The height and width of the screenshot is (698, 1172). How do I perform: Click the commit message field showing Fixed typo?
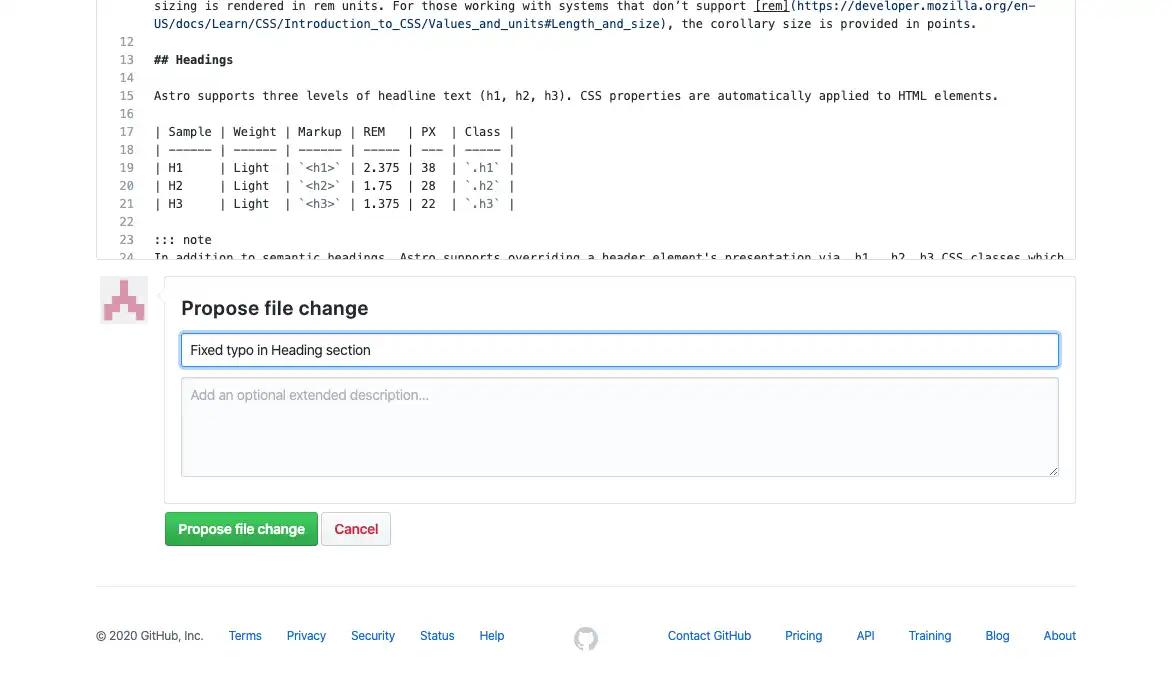pos(620,350)
